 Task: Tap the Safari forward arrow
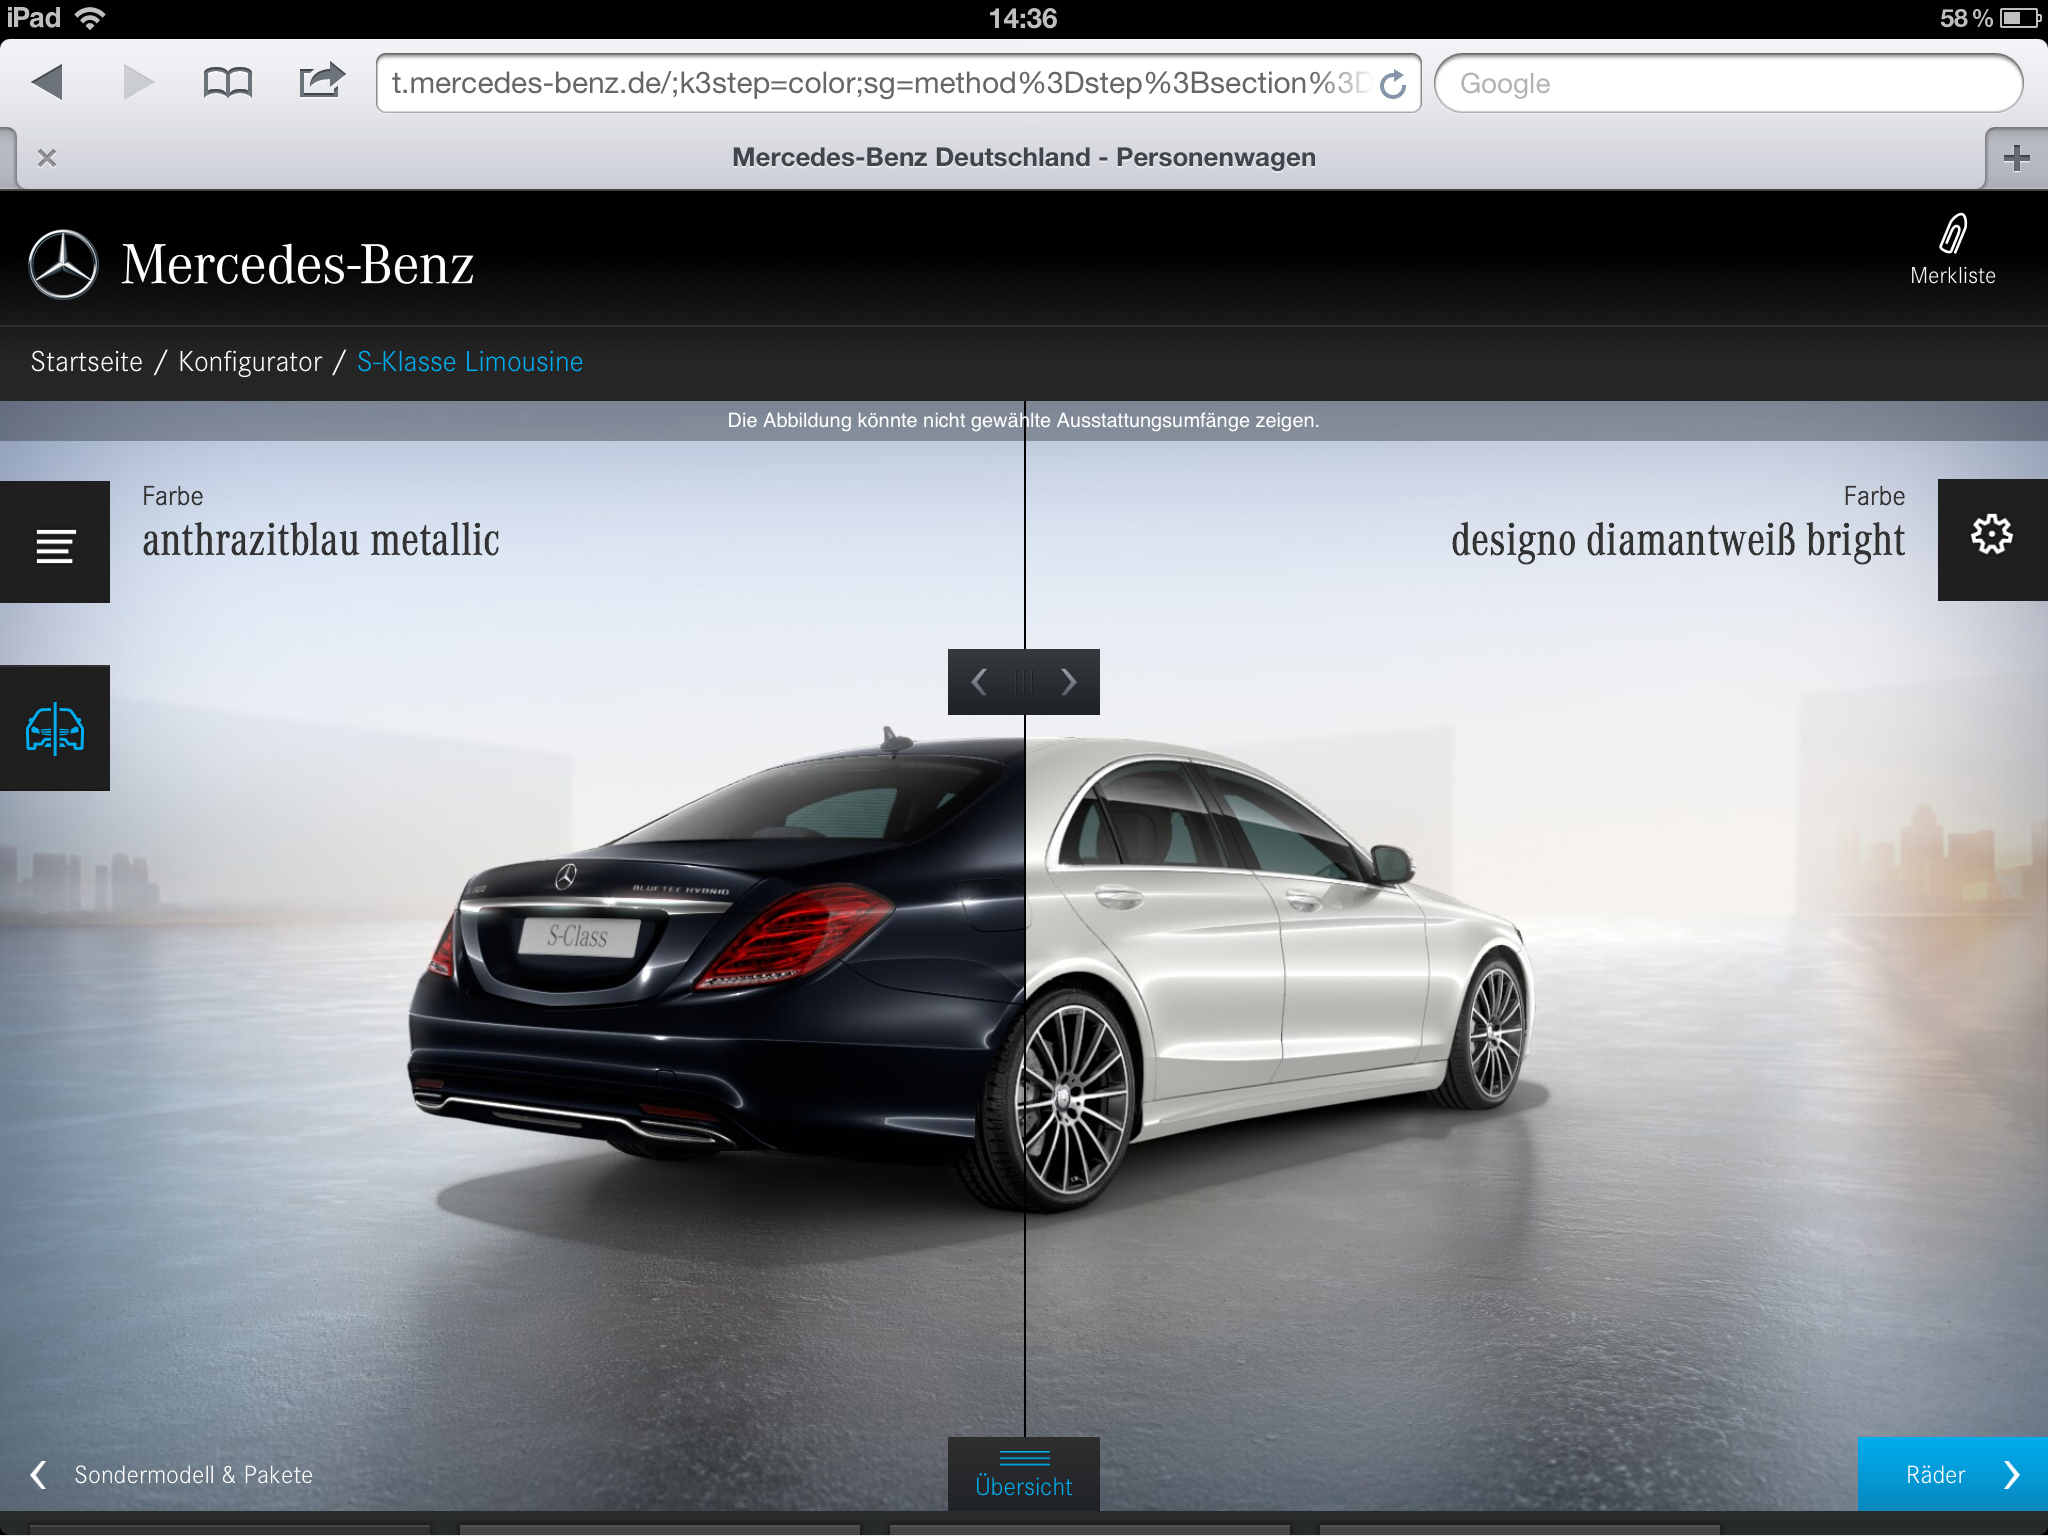137,82
